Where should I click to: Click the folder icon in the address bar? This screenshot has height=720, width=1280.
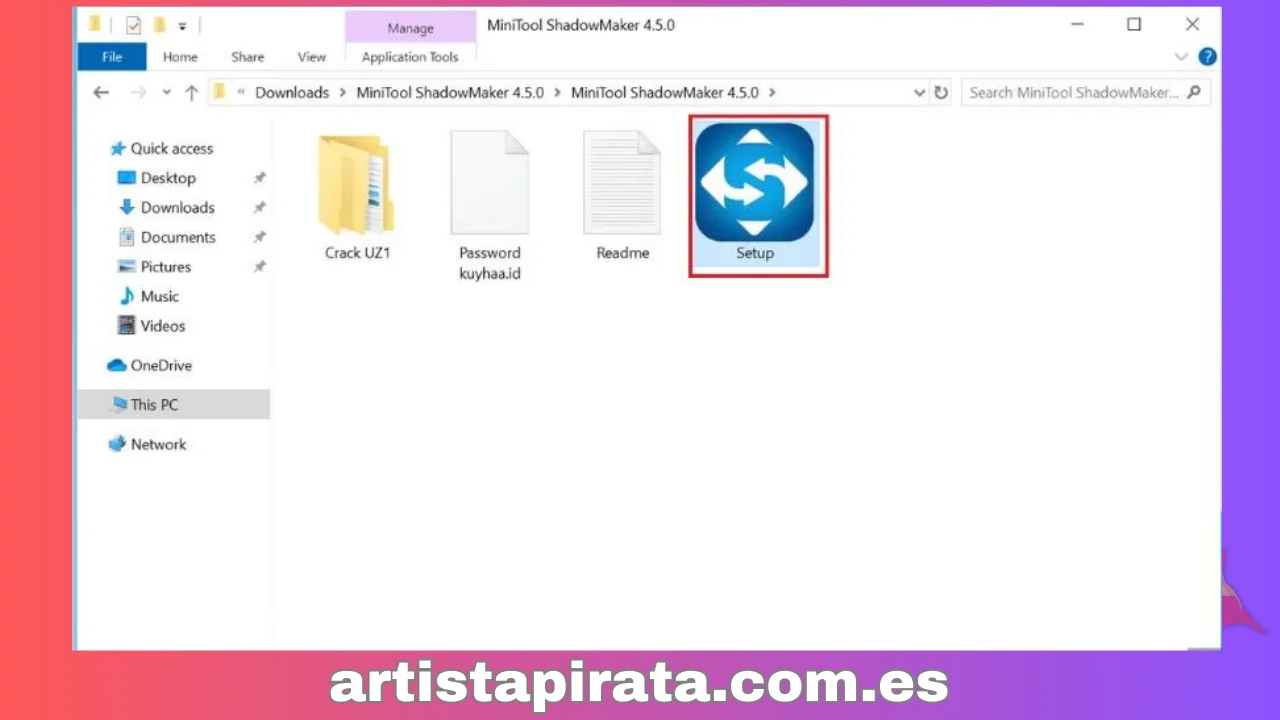[220, 92]
